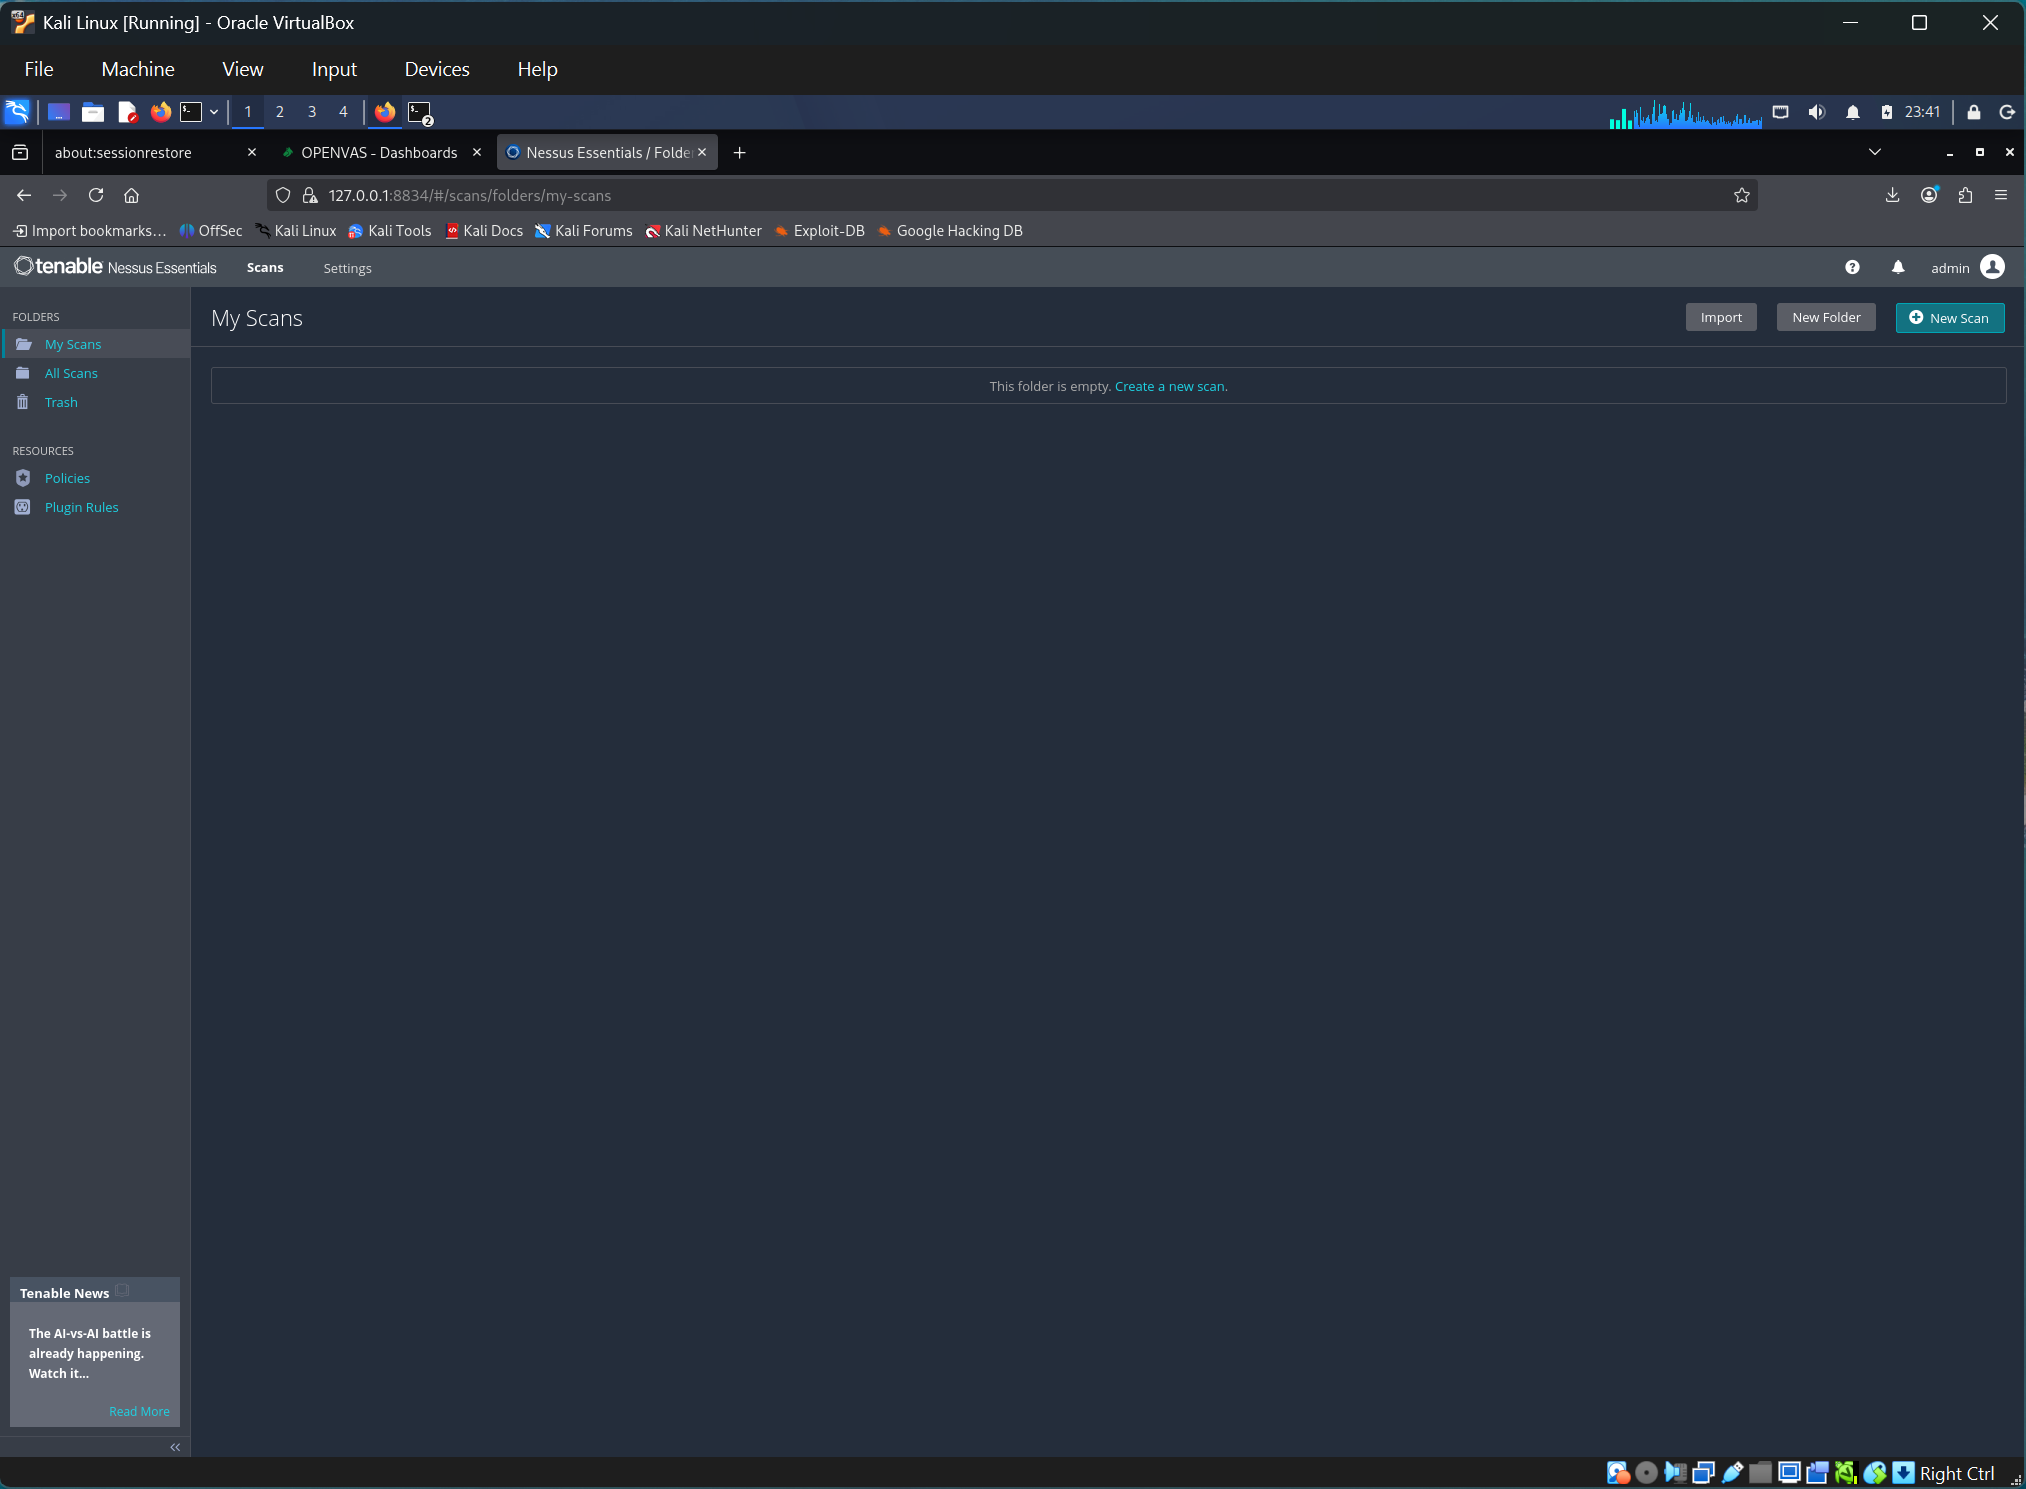The image size is (2026, 1489).
Task: Click the All Scans folder icon
Action: pyautogui.click(x=23, y=373)
